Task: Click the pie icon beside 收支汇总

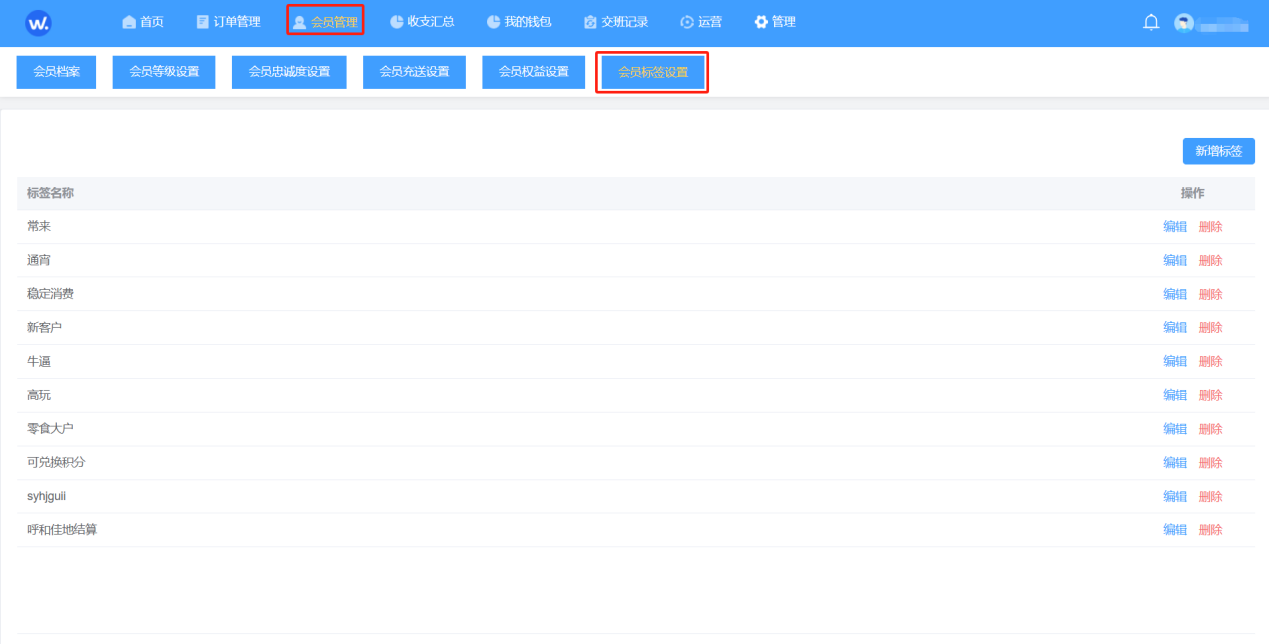Action: click(x=397, y=22)
